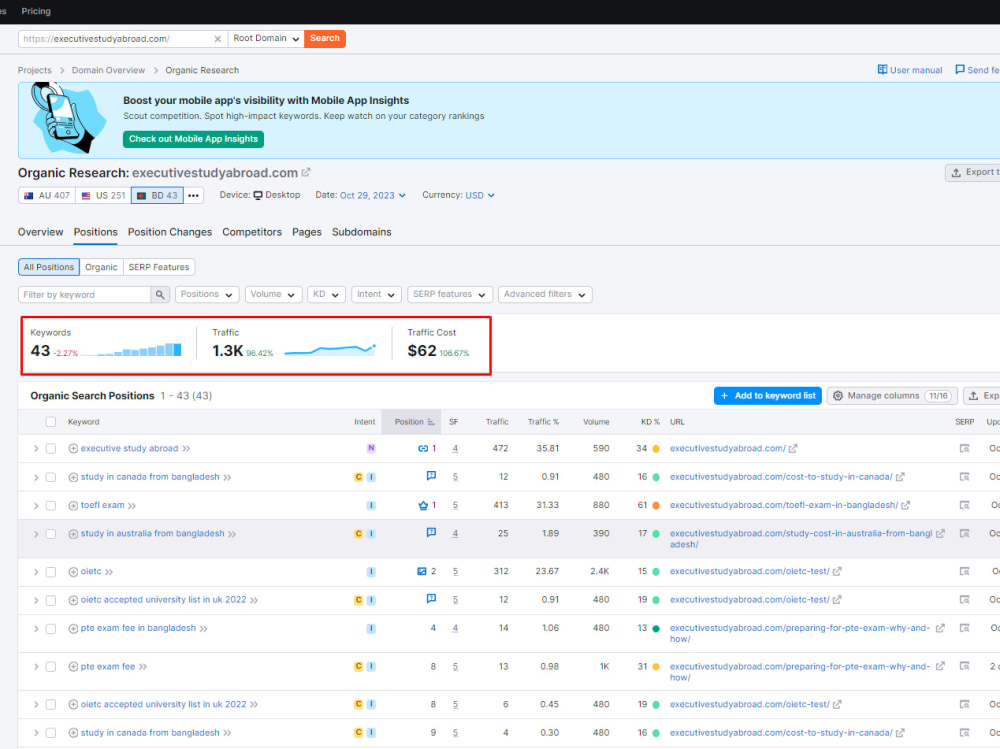View SERP snapshot for pte exam fee row

click(964, 667)
